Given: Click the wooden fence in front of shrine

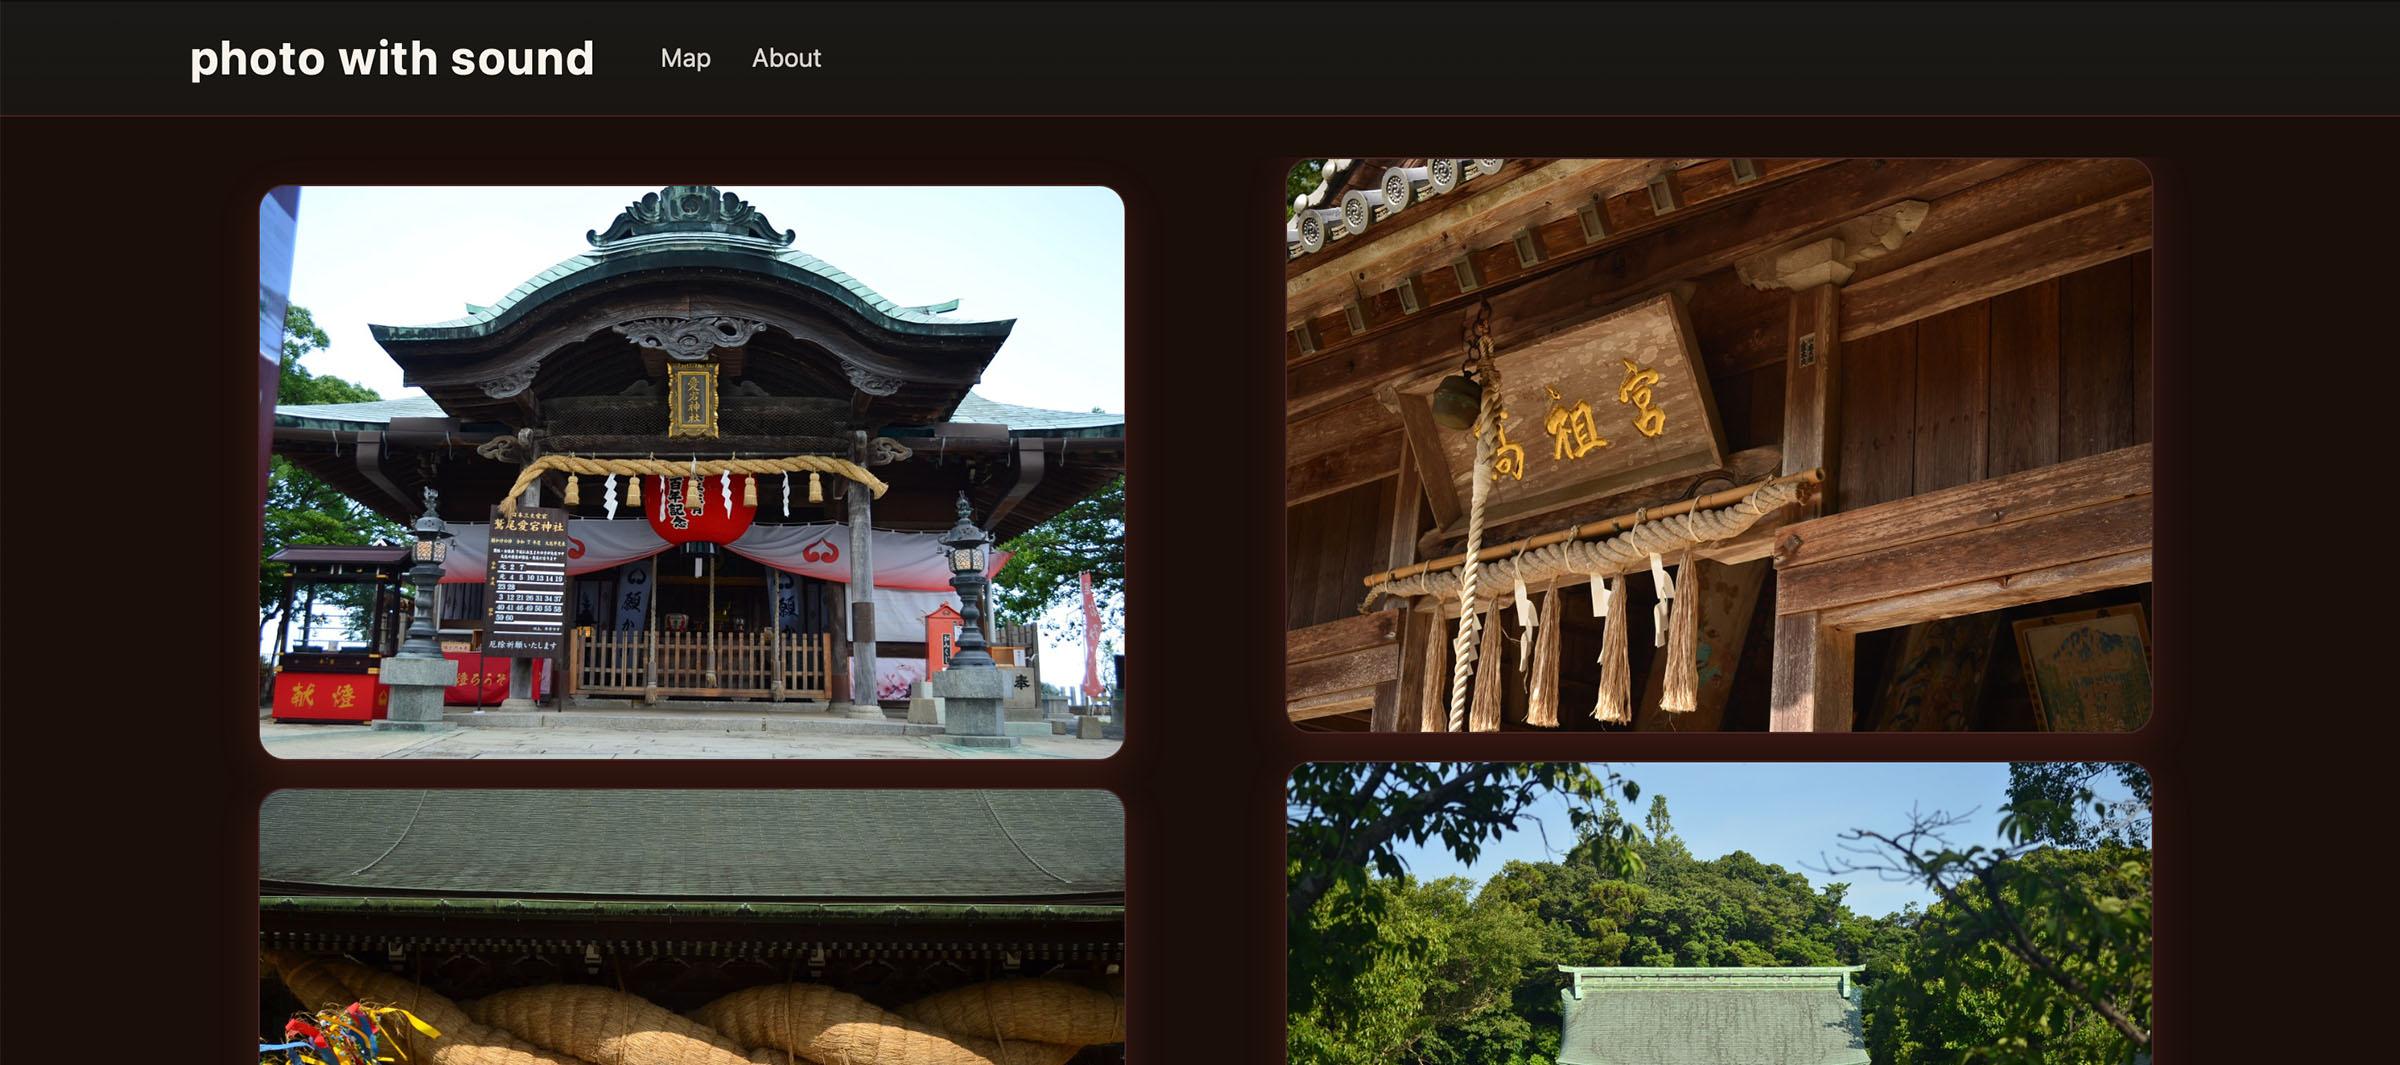Looking at the screenshot, I should point(700,664).
